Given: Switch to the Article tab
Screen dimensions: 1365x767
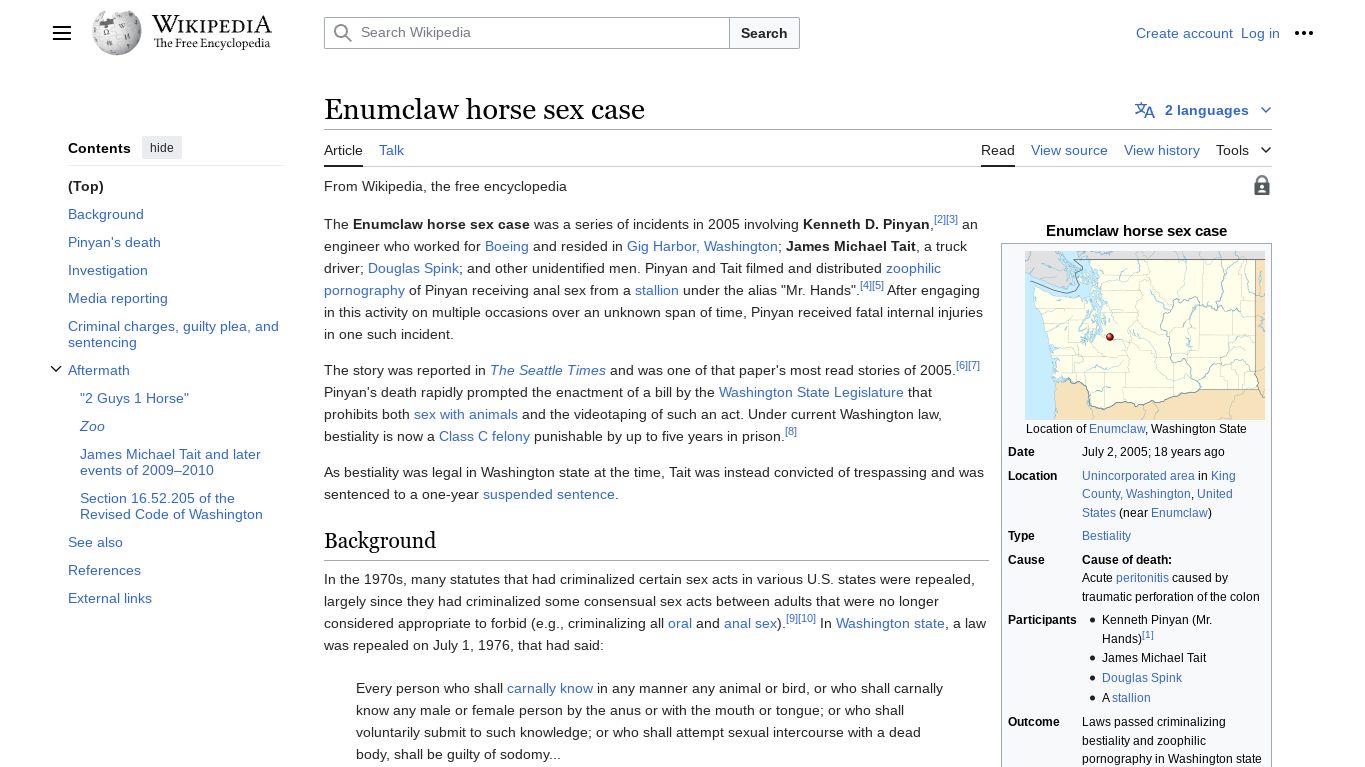Looking at the screenshot, I should pyautogui.click(x=343, y=150).
